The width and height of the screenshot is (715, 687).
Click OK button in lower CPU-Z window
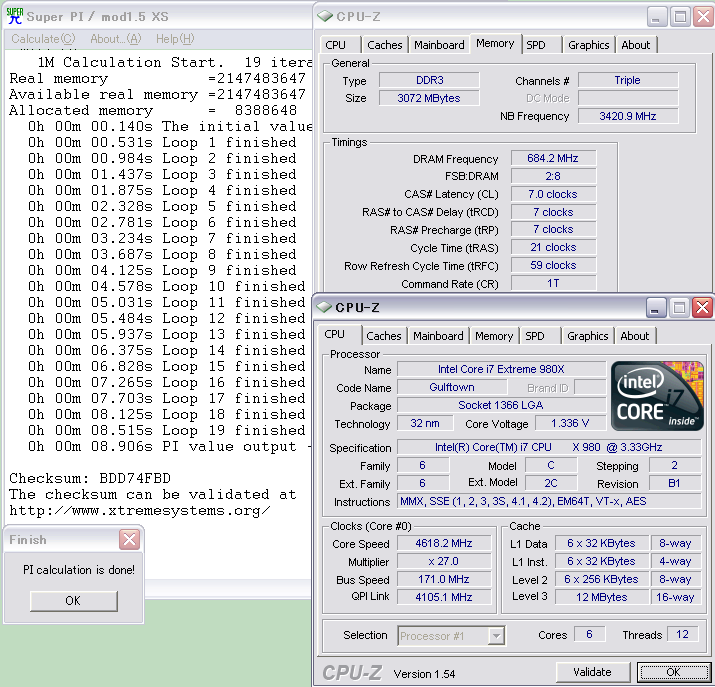(674, 672)
